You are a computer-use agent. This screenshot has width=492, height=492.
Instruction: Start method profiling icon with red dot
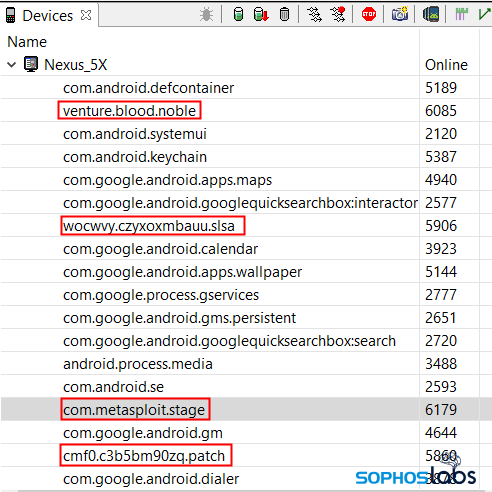pos(338,14)
